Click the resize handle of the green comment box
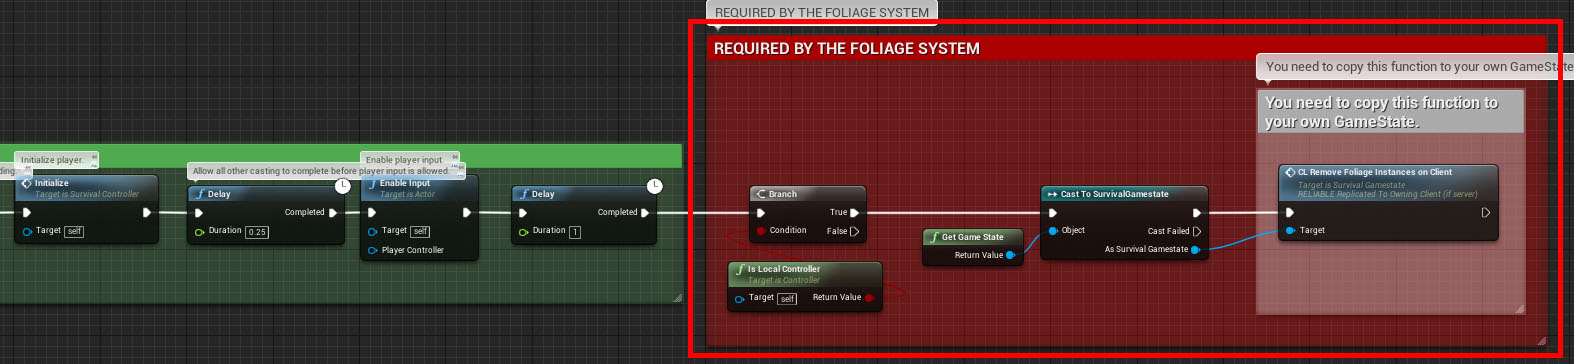 point(677,297)
